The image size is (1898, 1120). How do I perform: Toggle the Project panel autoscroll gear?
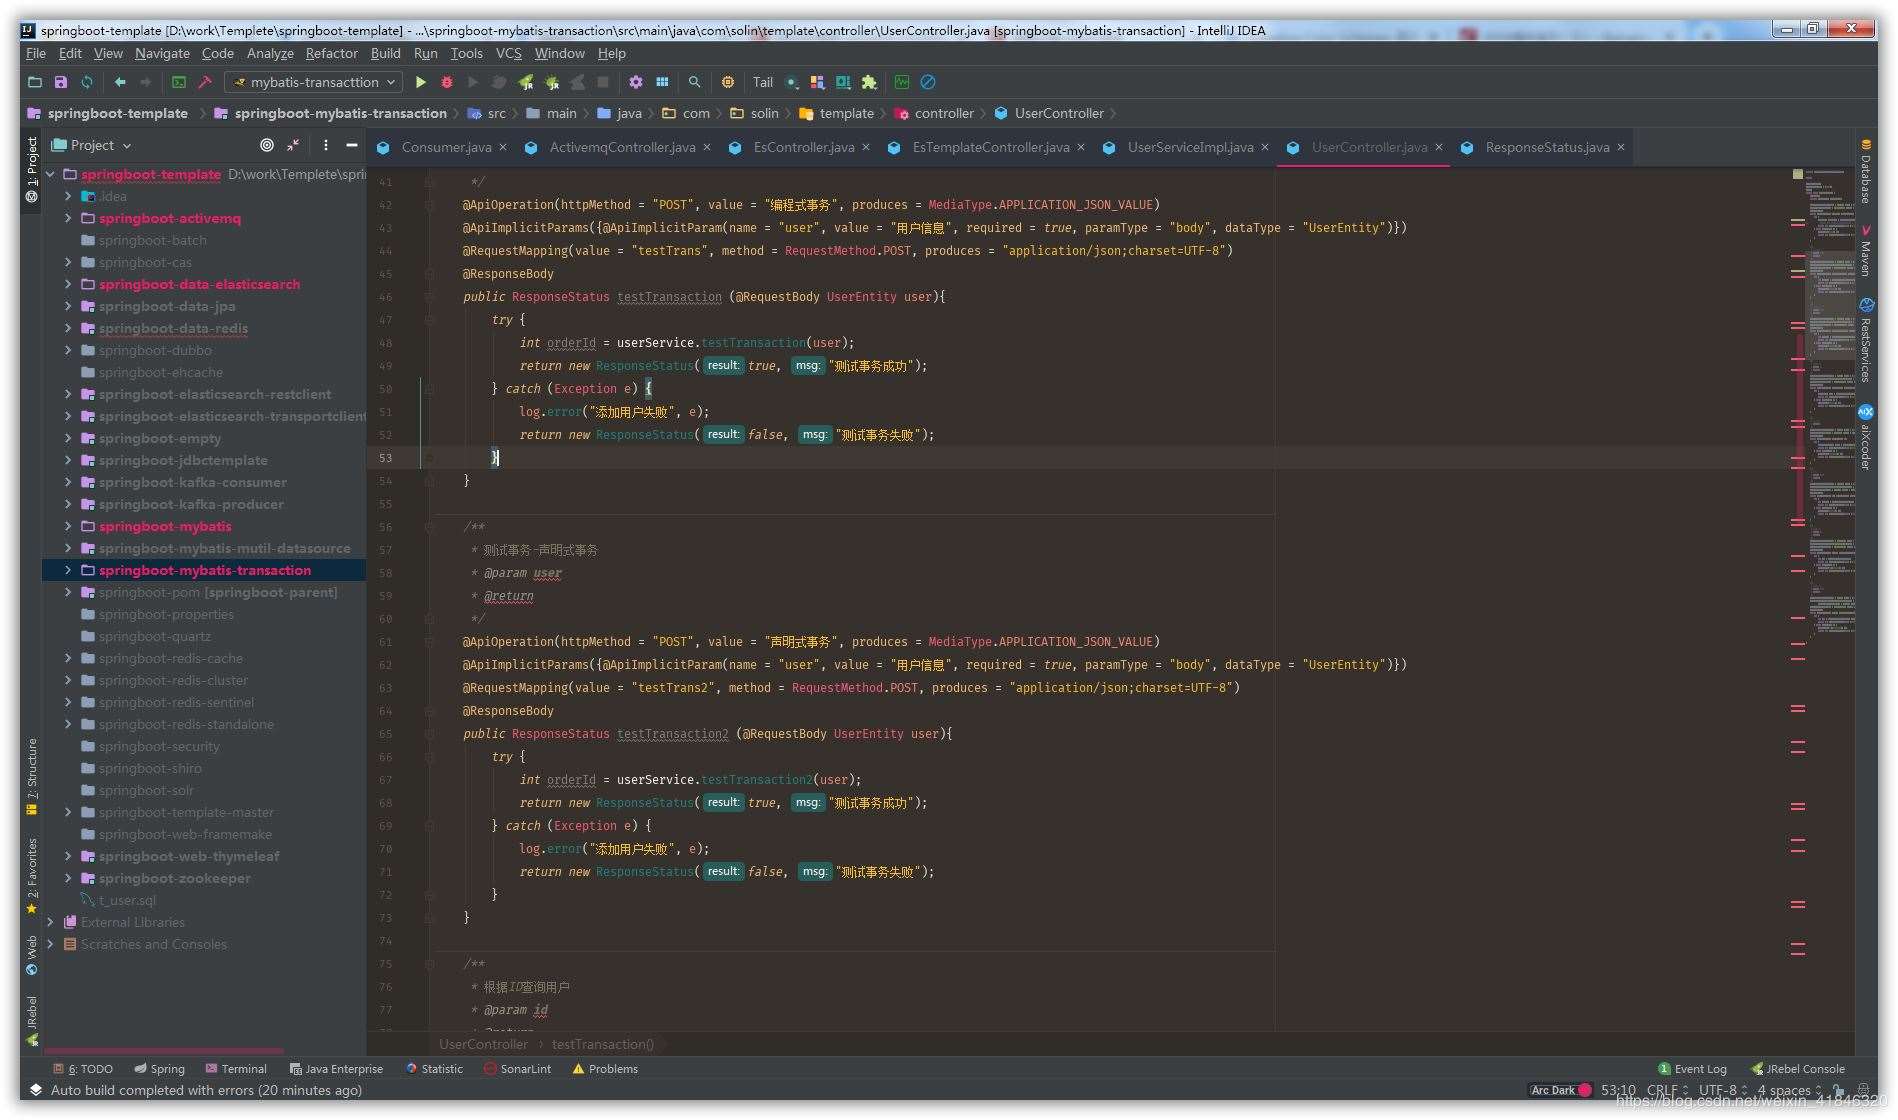coord(267,145)
